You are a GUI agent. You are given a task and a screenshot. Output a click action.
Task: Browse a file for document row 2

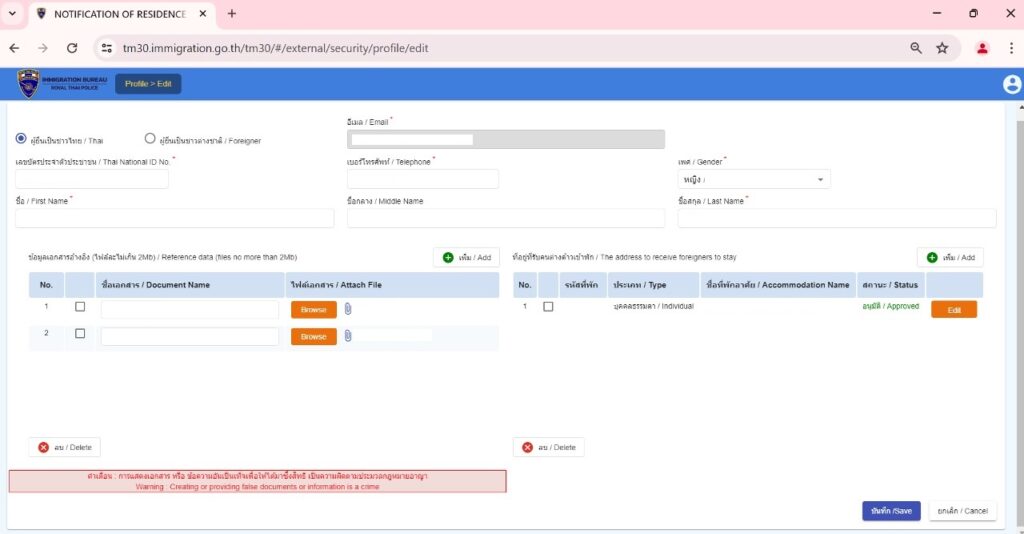(313, 336)
